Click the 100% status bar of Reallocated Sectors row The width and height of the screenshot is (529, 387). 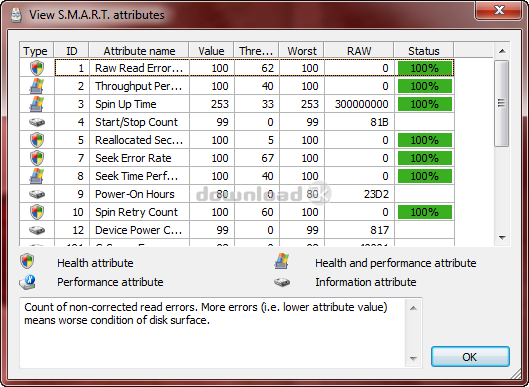tap(424, 140)
